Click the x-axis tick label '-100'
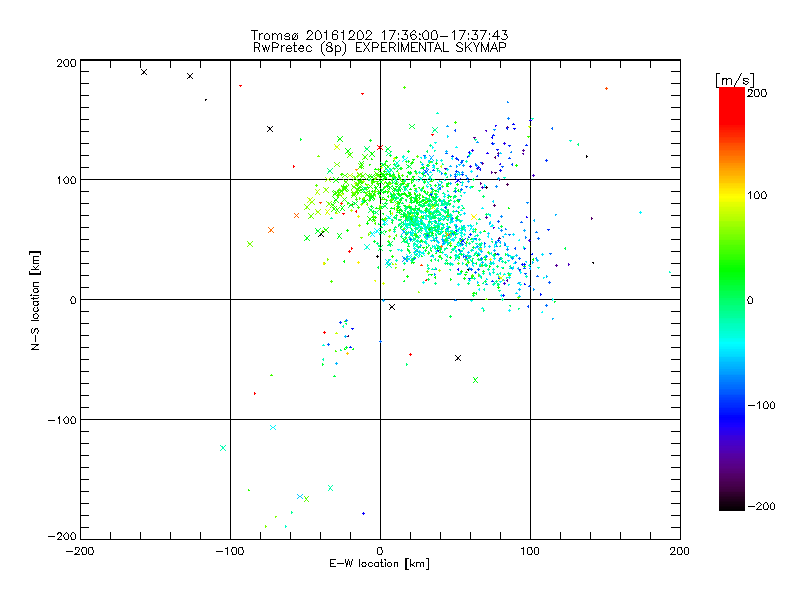Screen dimensions: 800x600 230,551
